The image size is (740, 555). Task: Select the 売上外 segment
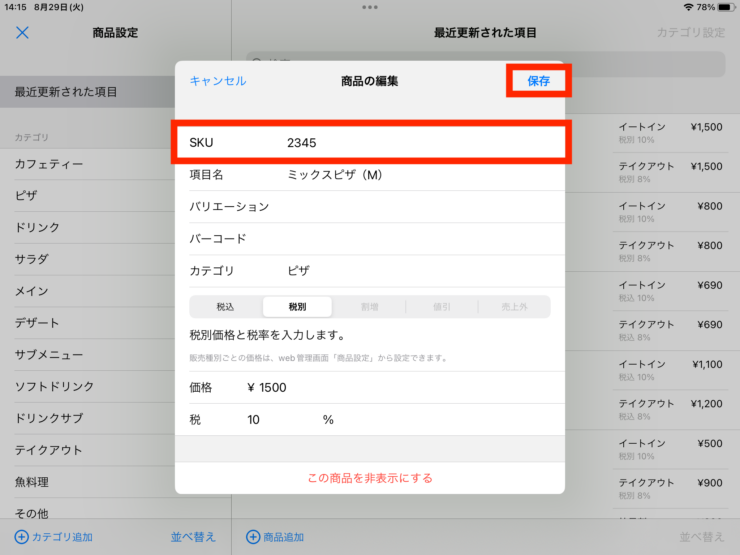(514, 307)
